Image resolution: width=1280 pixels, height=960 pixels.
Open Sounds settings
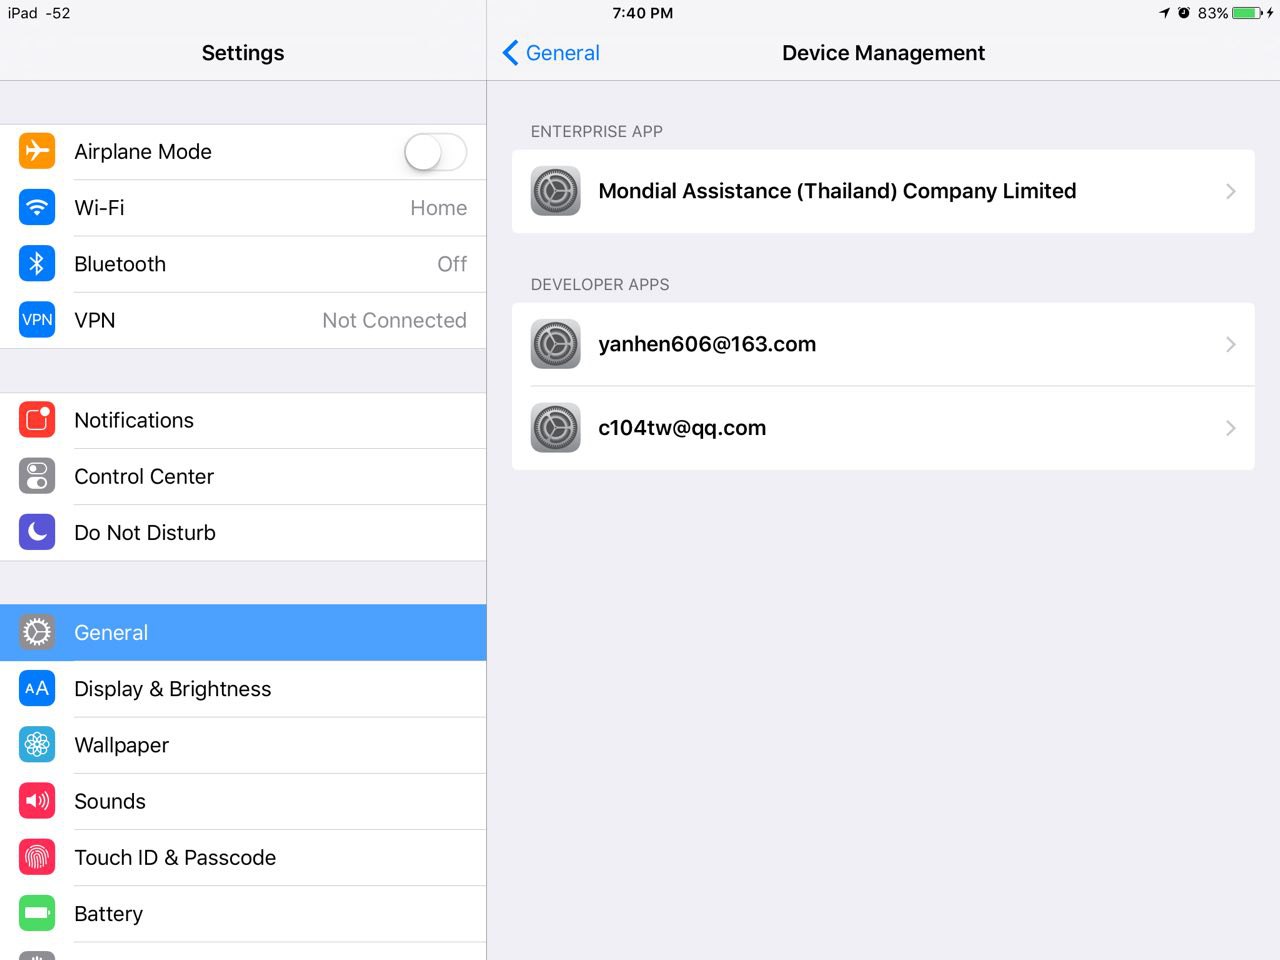243,801
